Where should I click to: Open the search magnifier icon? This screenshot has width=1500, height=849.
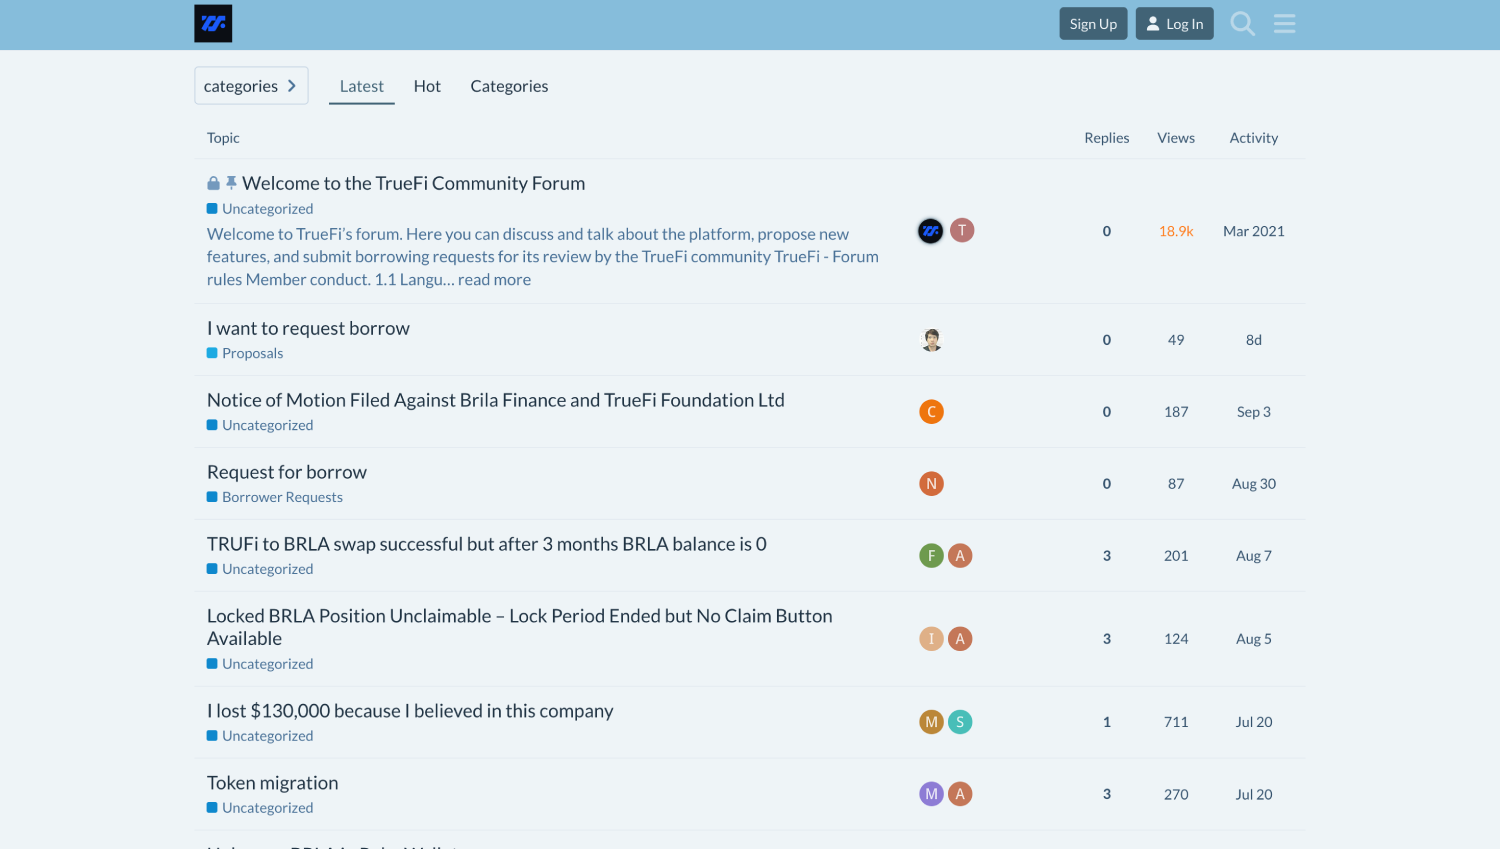(1242, 24)
